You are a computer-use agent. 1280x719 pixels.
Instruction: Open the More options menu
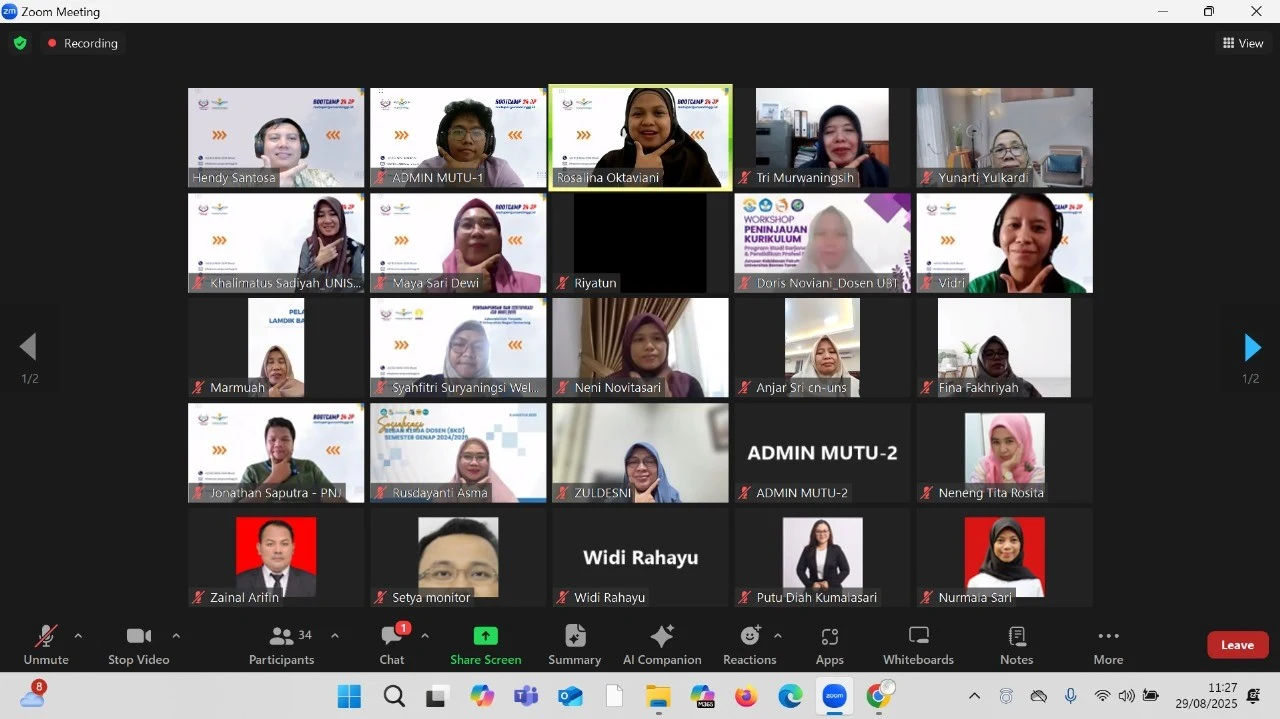click(x=1107, y=645)
